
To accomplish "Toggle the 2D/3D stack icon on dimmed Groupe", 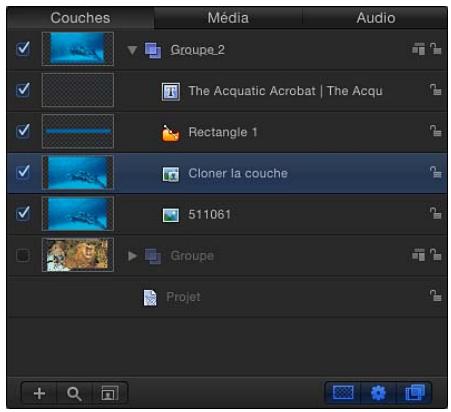I will click(419, 255).
